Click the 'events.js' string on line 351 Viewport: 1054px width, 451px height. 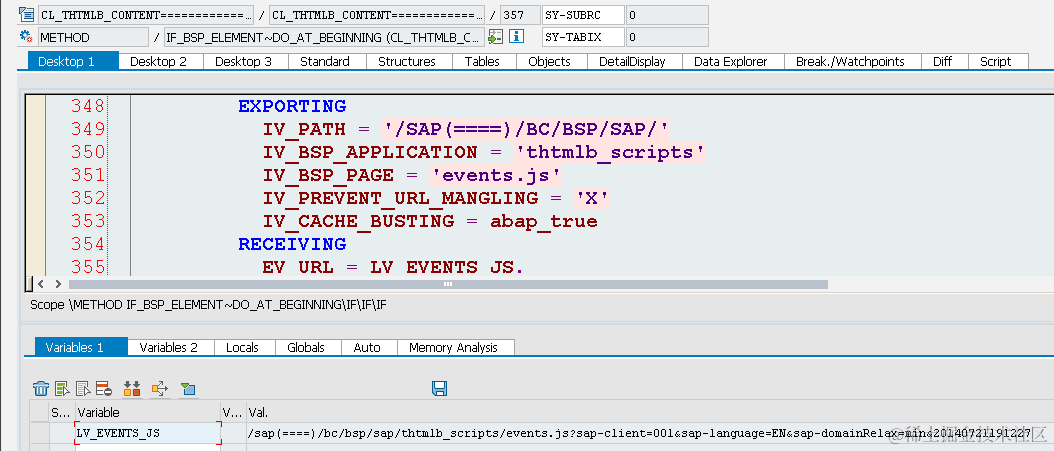[x=496, y=175]
